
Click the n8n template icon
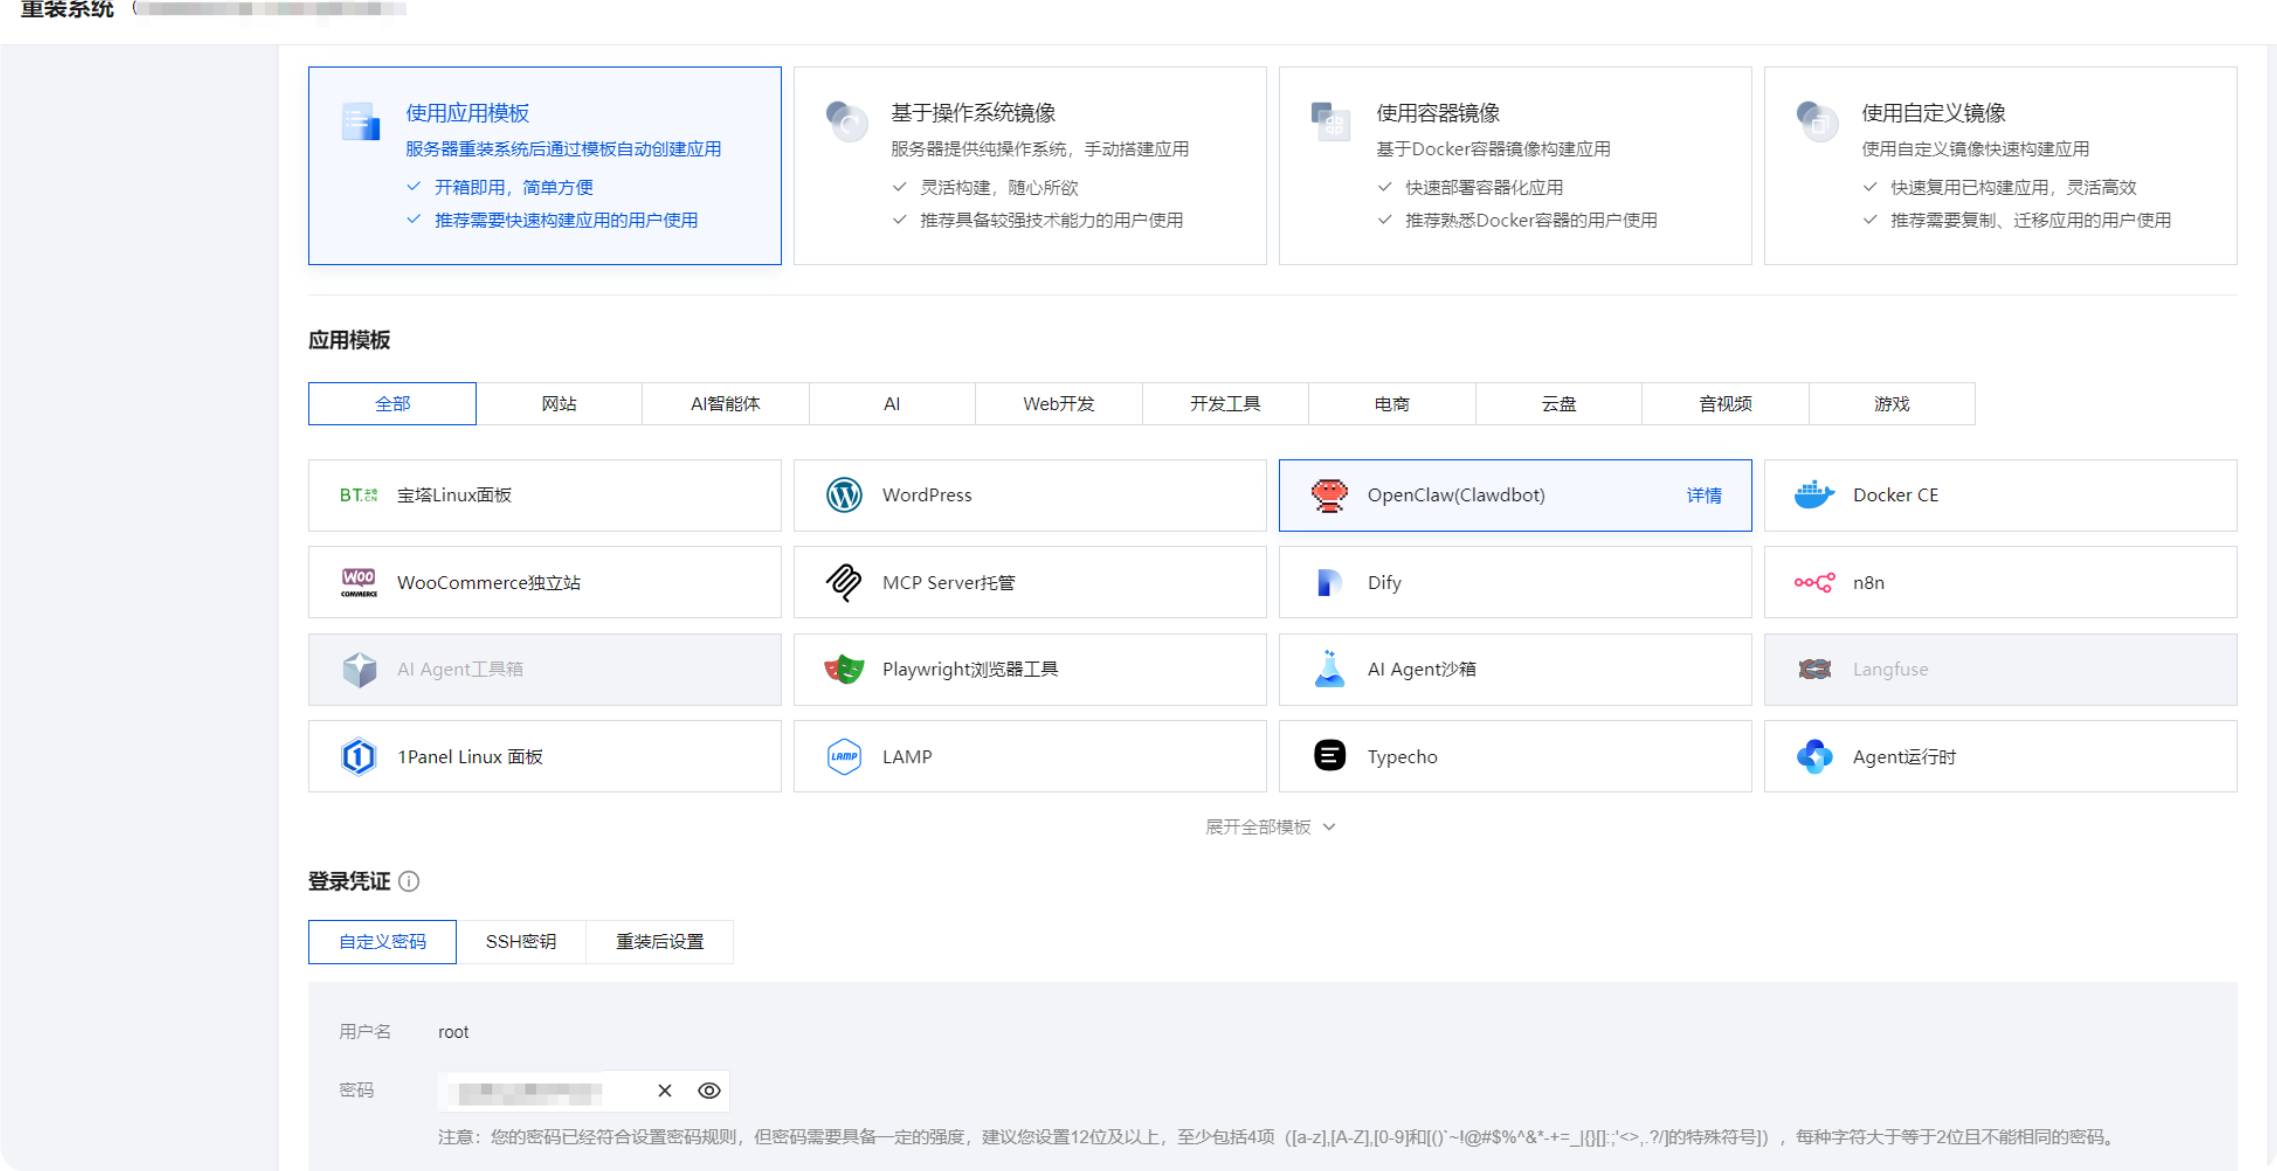point(1814,582)
